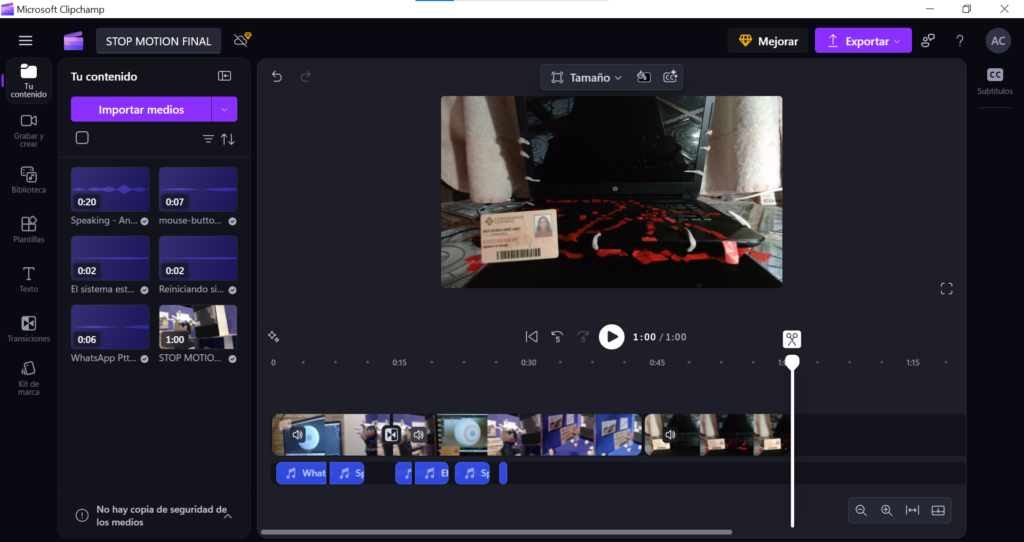Click the Exportar button
This screenshot has width=1024, height=542.
862,41
